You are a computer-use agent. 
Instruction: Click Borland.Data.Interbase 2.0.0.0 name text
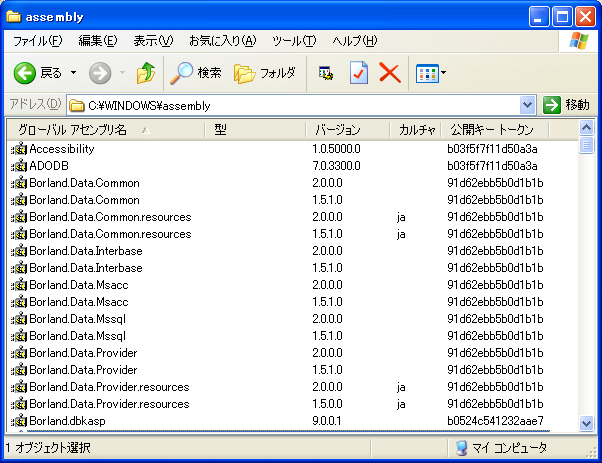[x=86, y=251]
